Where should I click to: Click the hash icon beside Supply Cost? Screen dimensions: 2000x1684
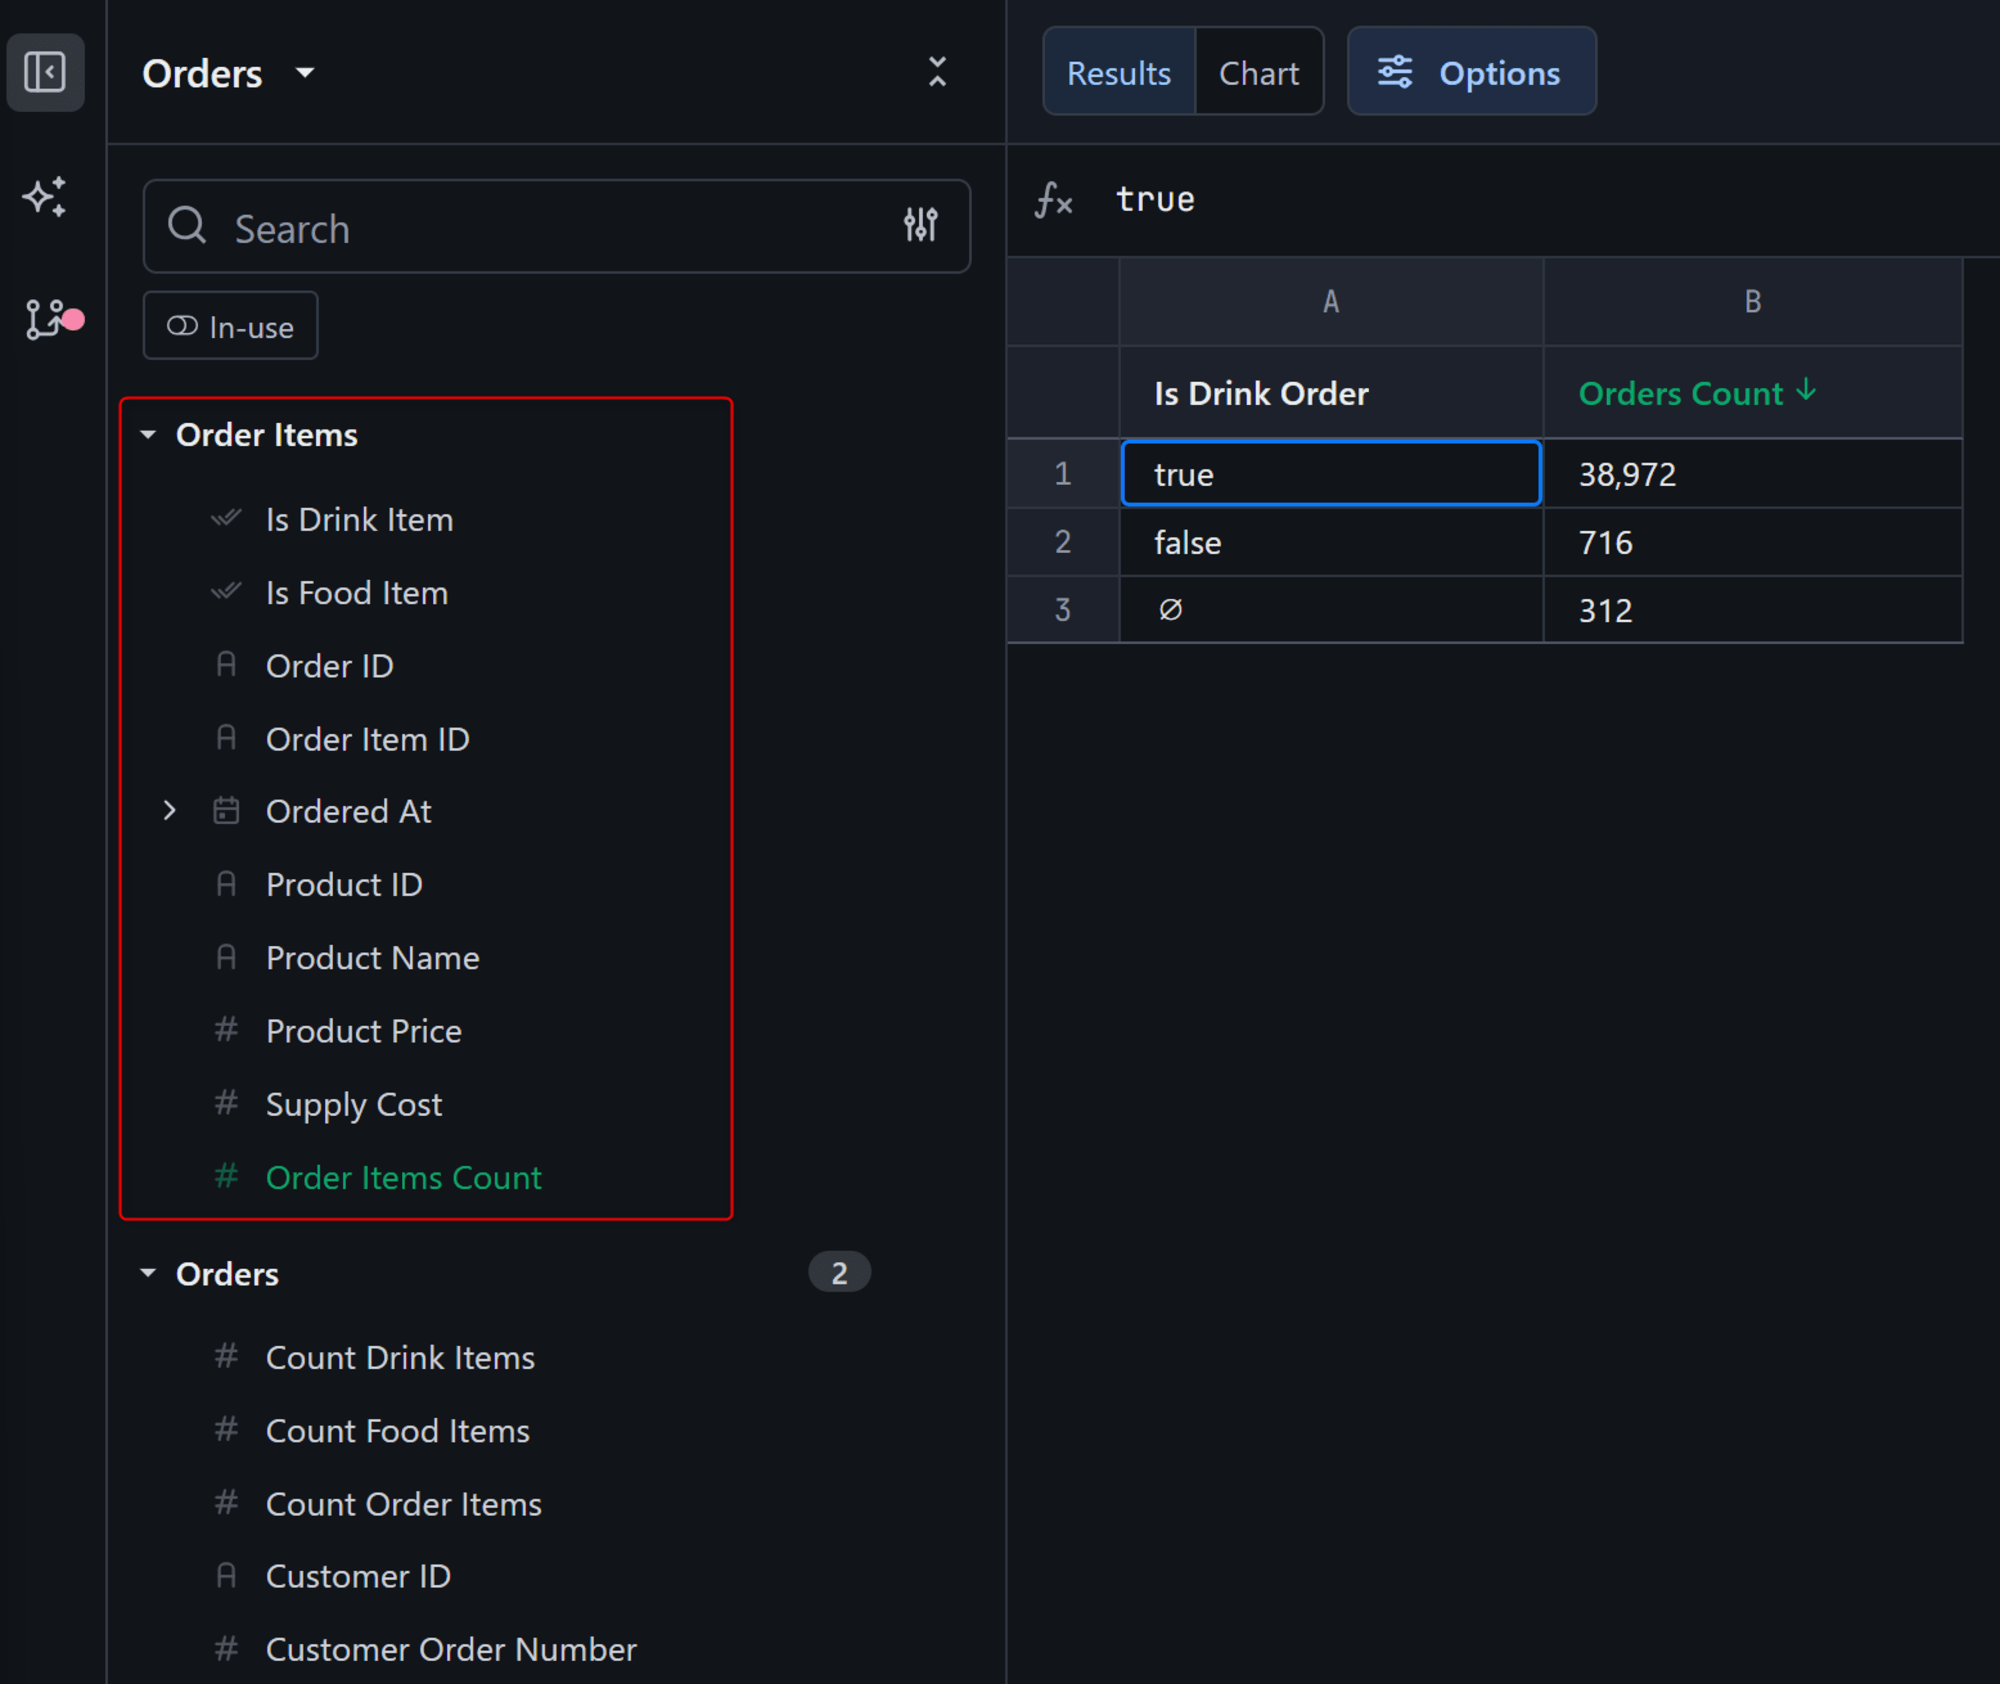[x=227, y=1103]
